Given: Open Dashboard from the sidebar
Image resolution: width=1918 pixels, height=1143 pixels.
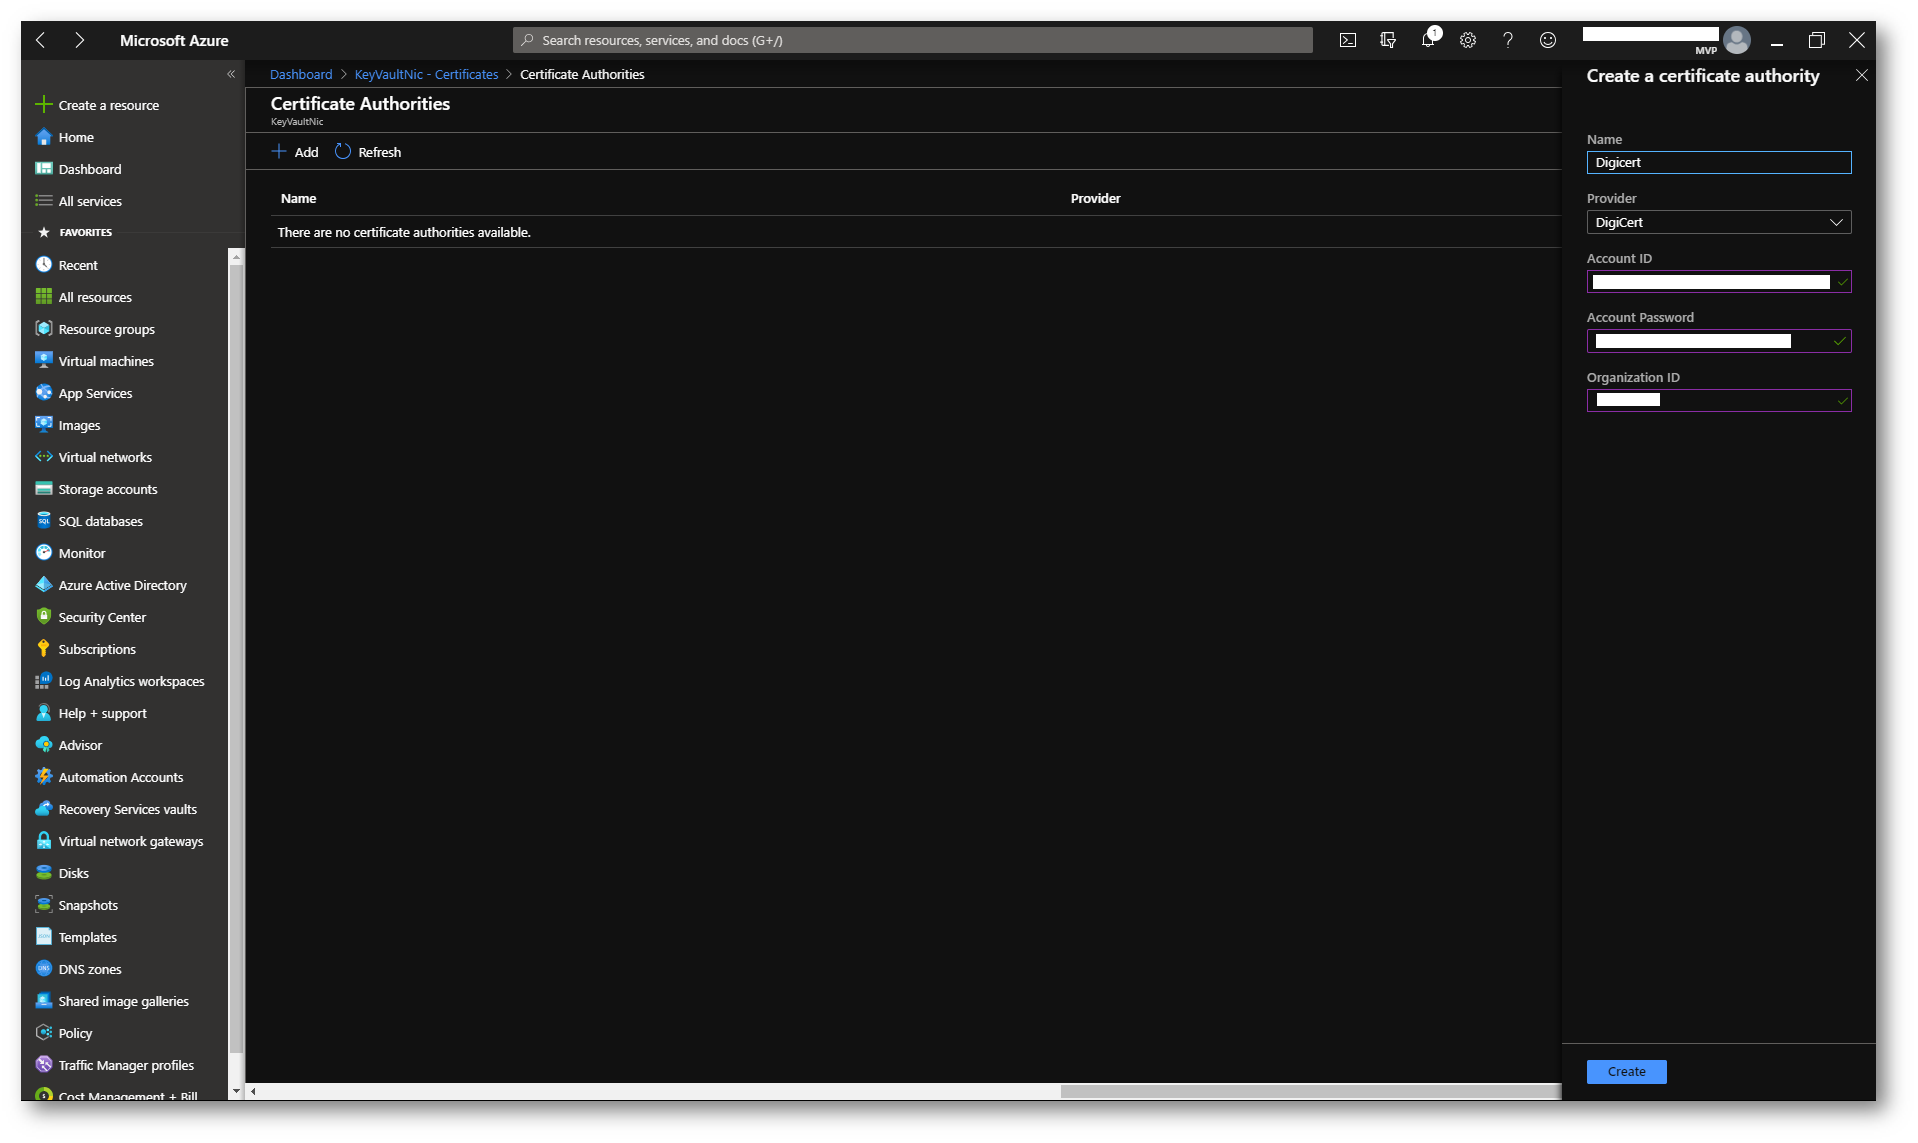Looking at the screenshot, I should (x=78, y=169).
